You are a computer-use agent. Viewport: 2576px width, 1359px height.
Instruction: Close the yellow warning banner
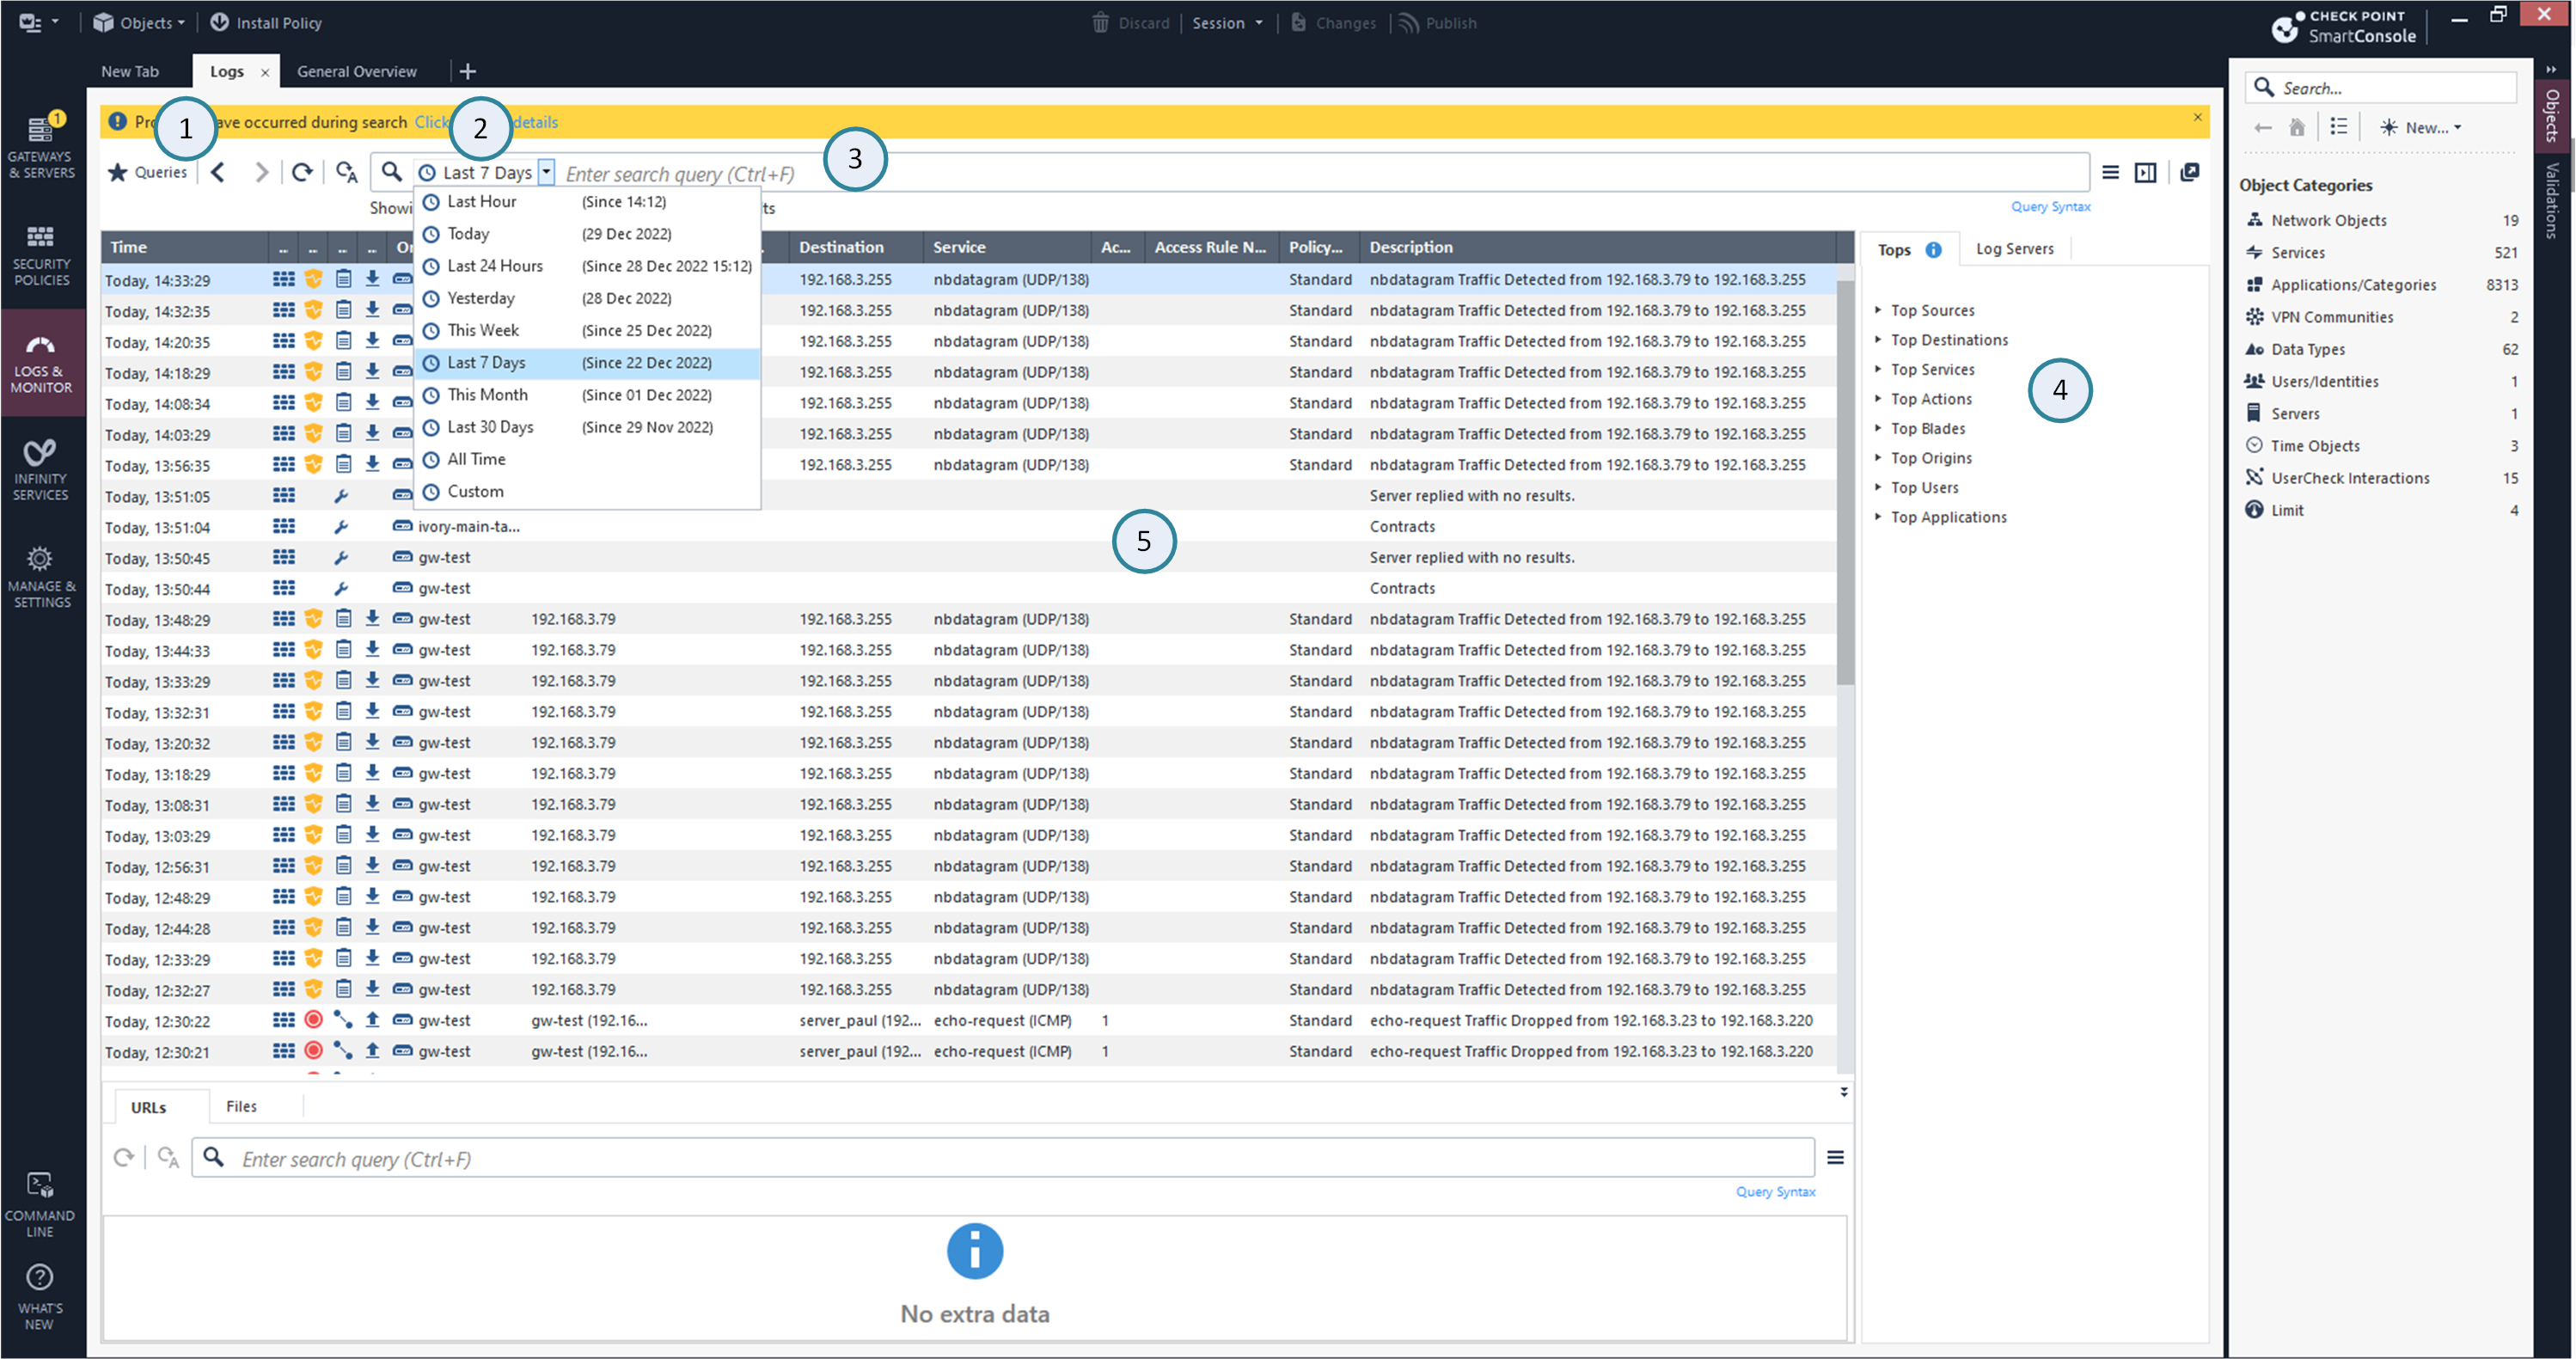tap(2198, 117)
